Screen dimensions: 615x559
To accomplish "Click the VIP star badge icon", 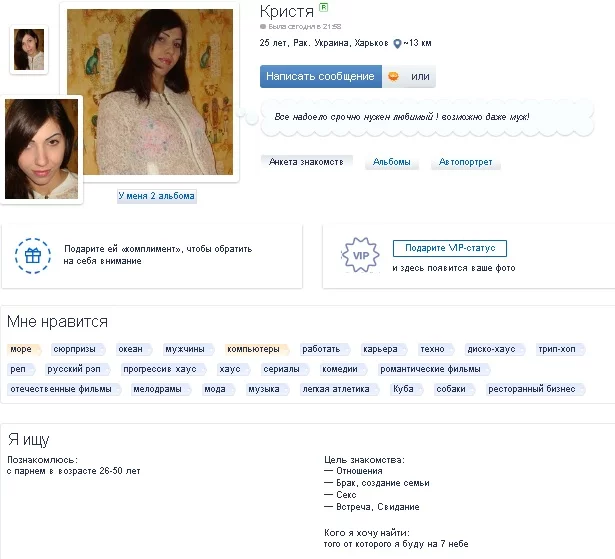I will click(360, 255).
